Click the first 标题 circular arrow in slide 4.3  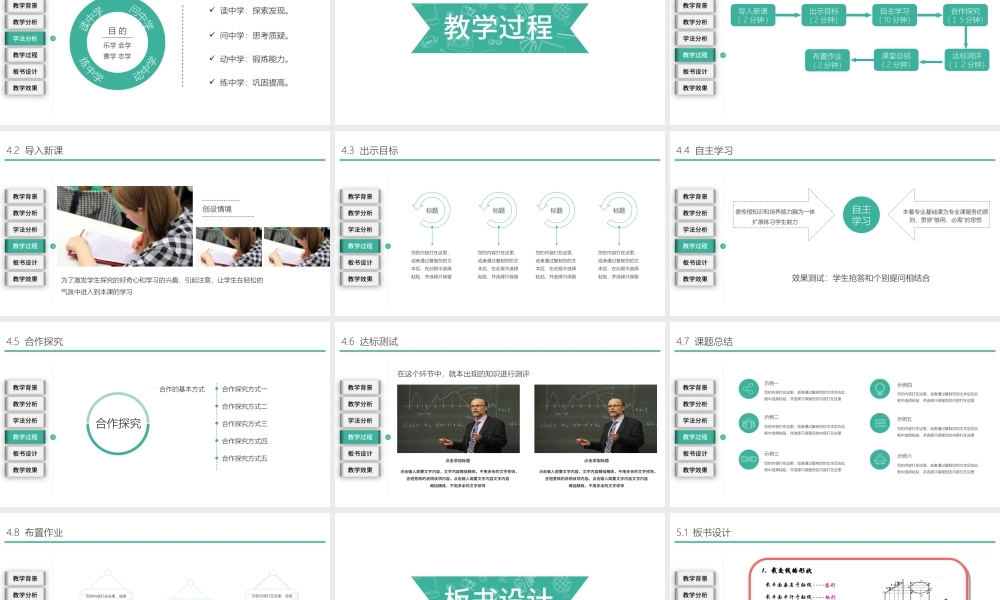[432, 211]
